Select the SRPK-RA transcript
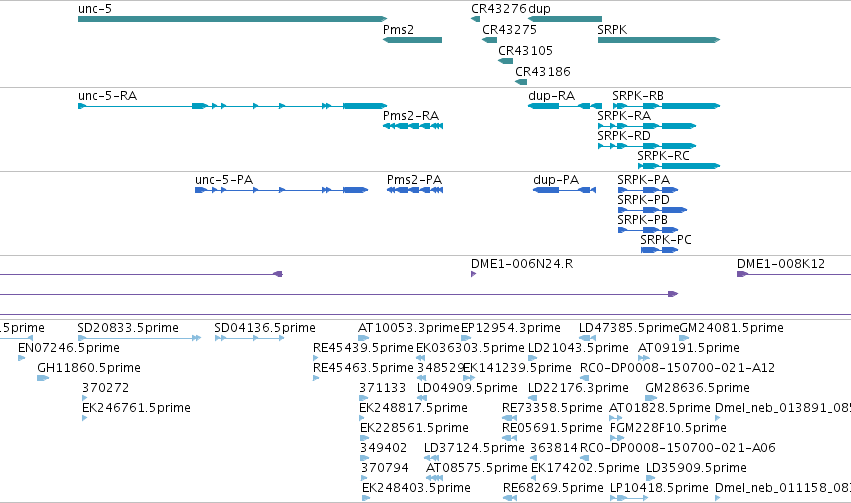851x503 pixels. pyautogui.click(x=646, y=126)
